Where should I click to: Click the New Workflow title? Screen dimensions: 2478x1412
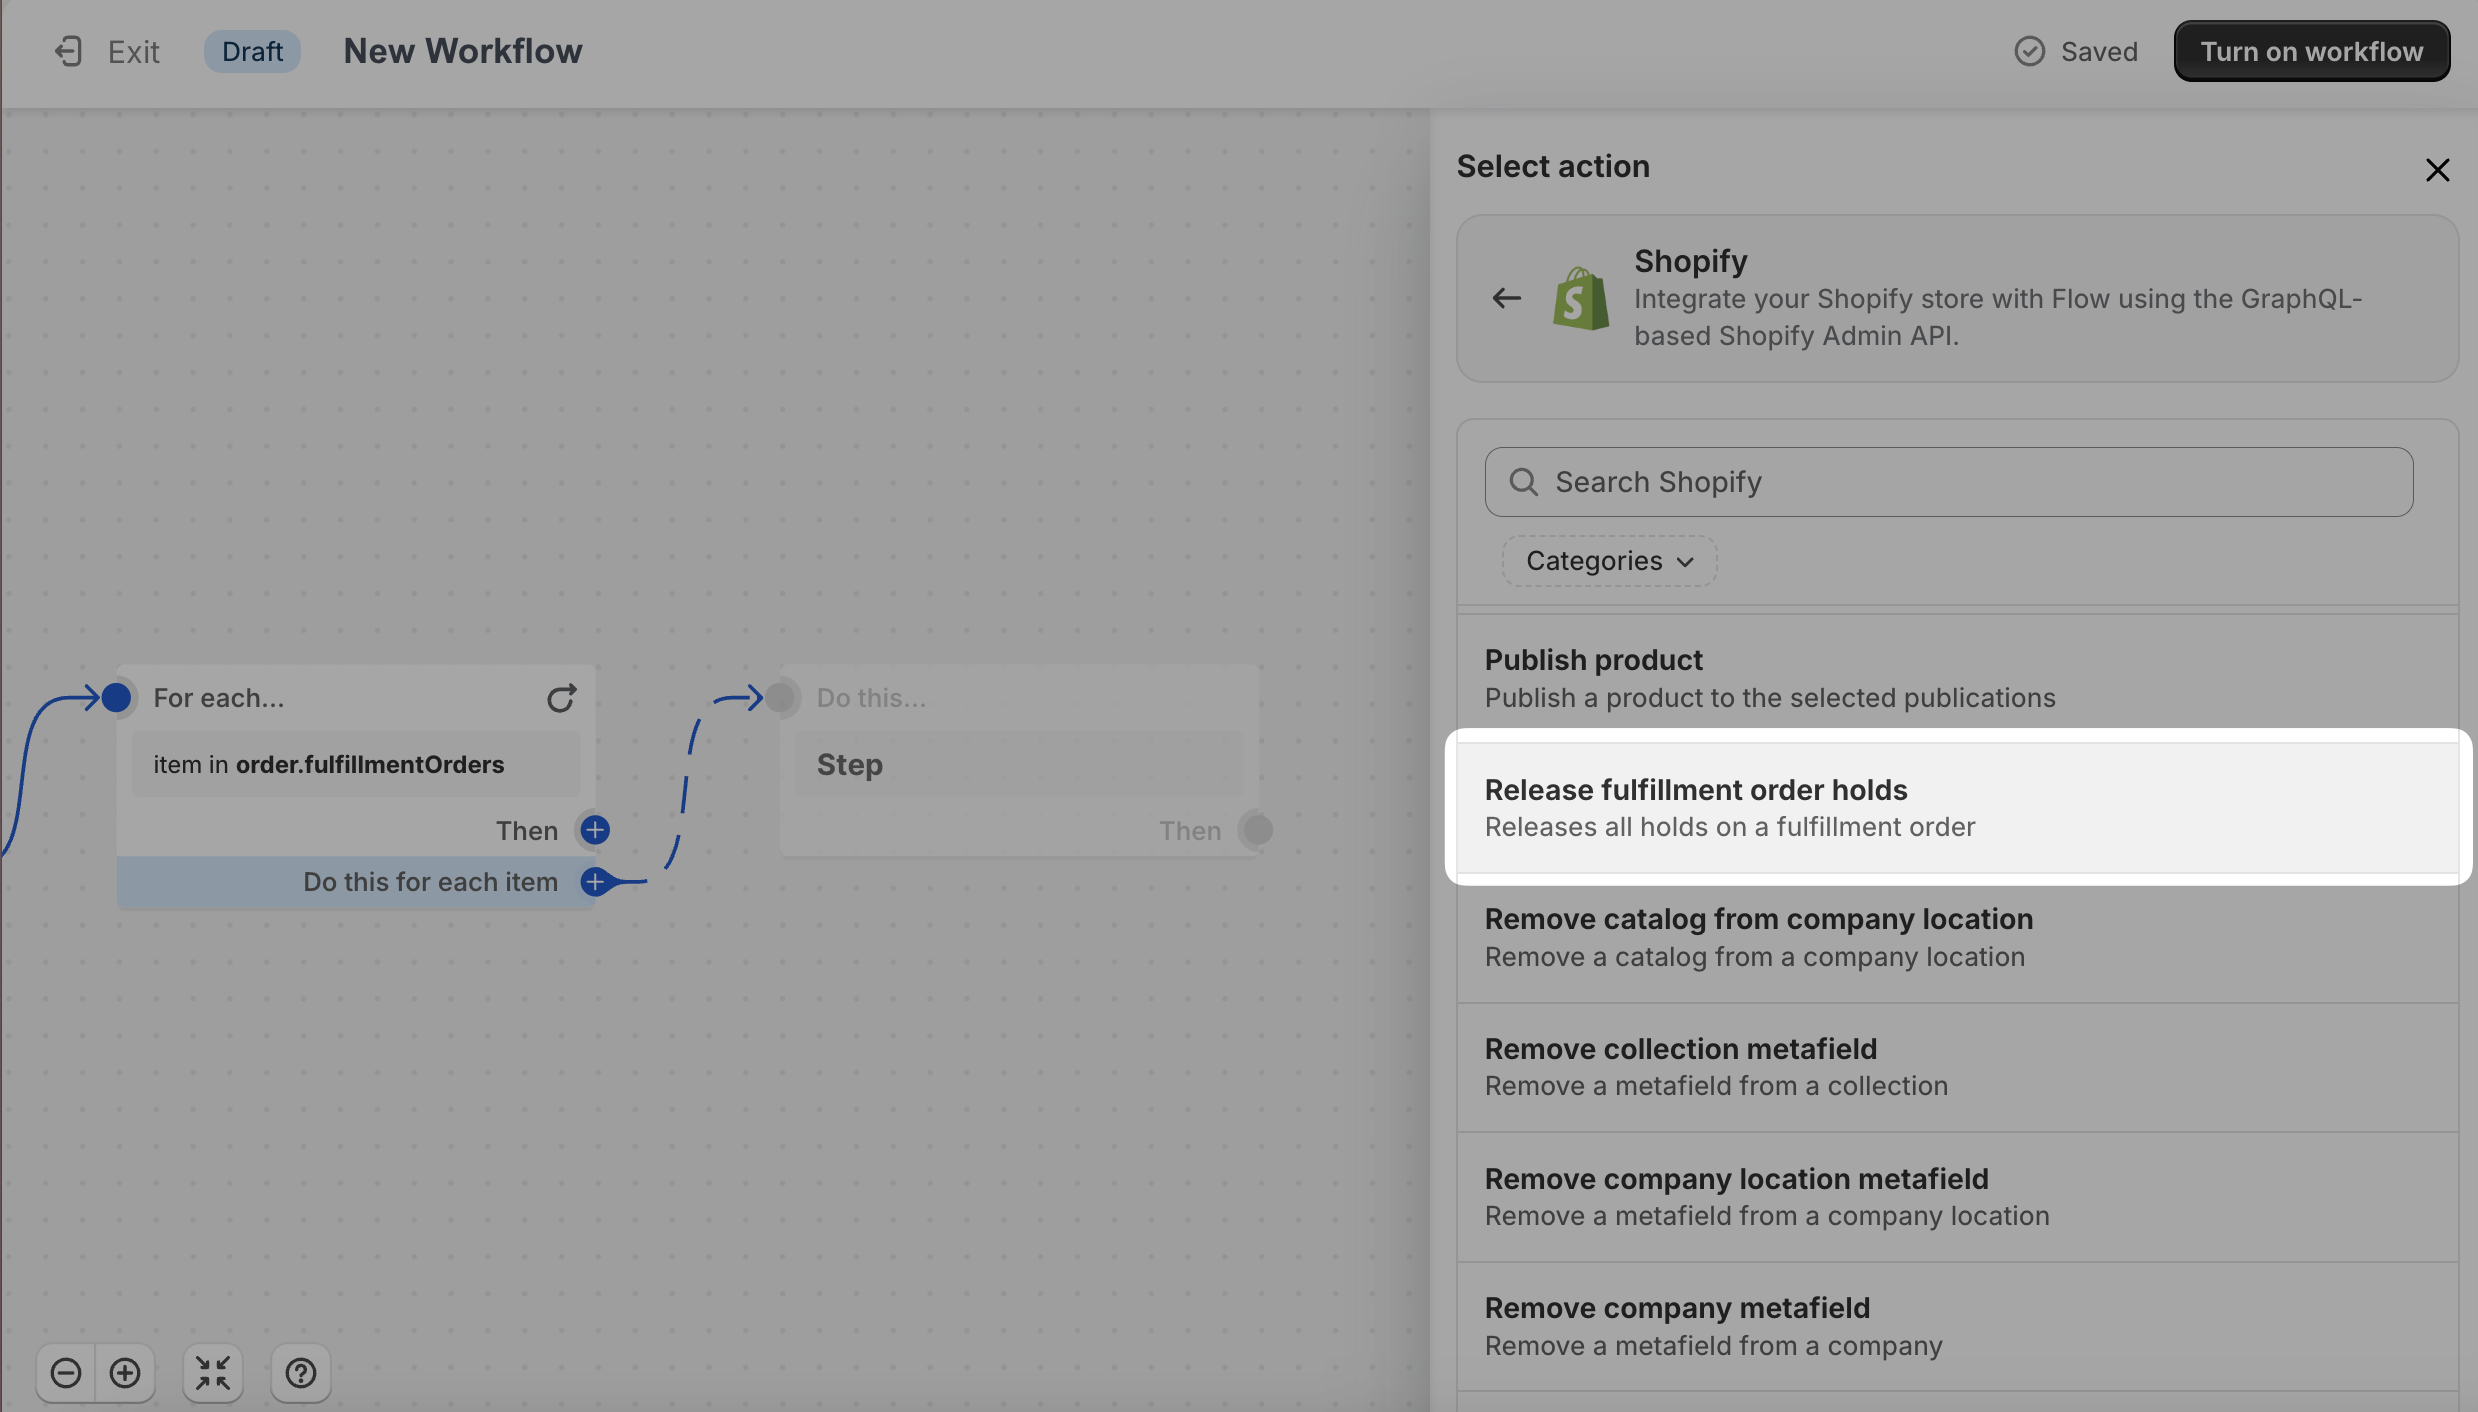click(x=462, y=51)
